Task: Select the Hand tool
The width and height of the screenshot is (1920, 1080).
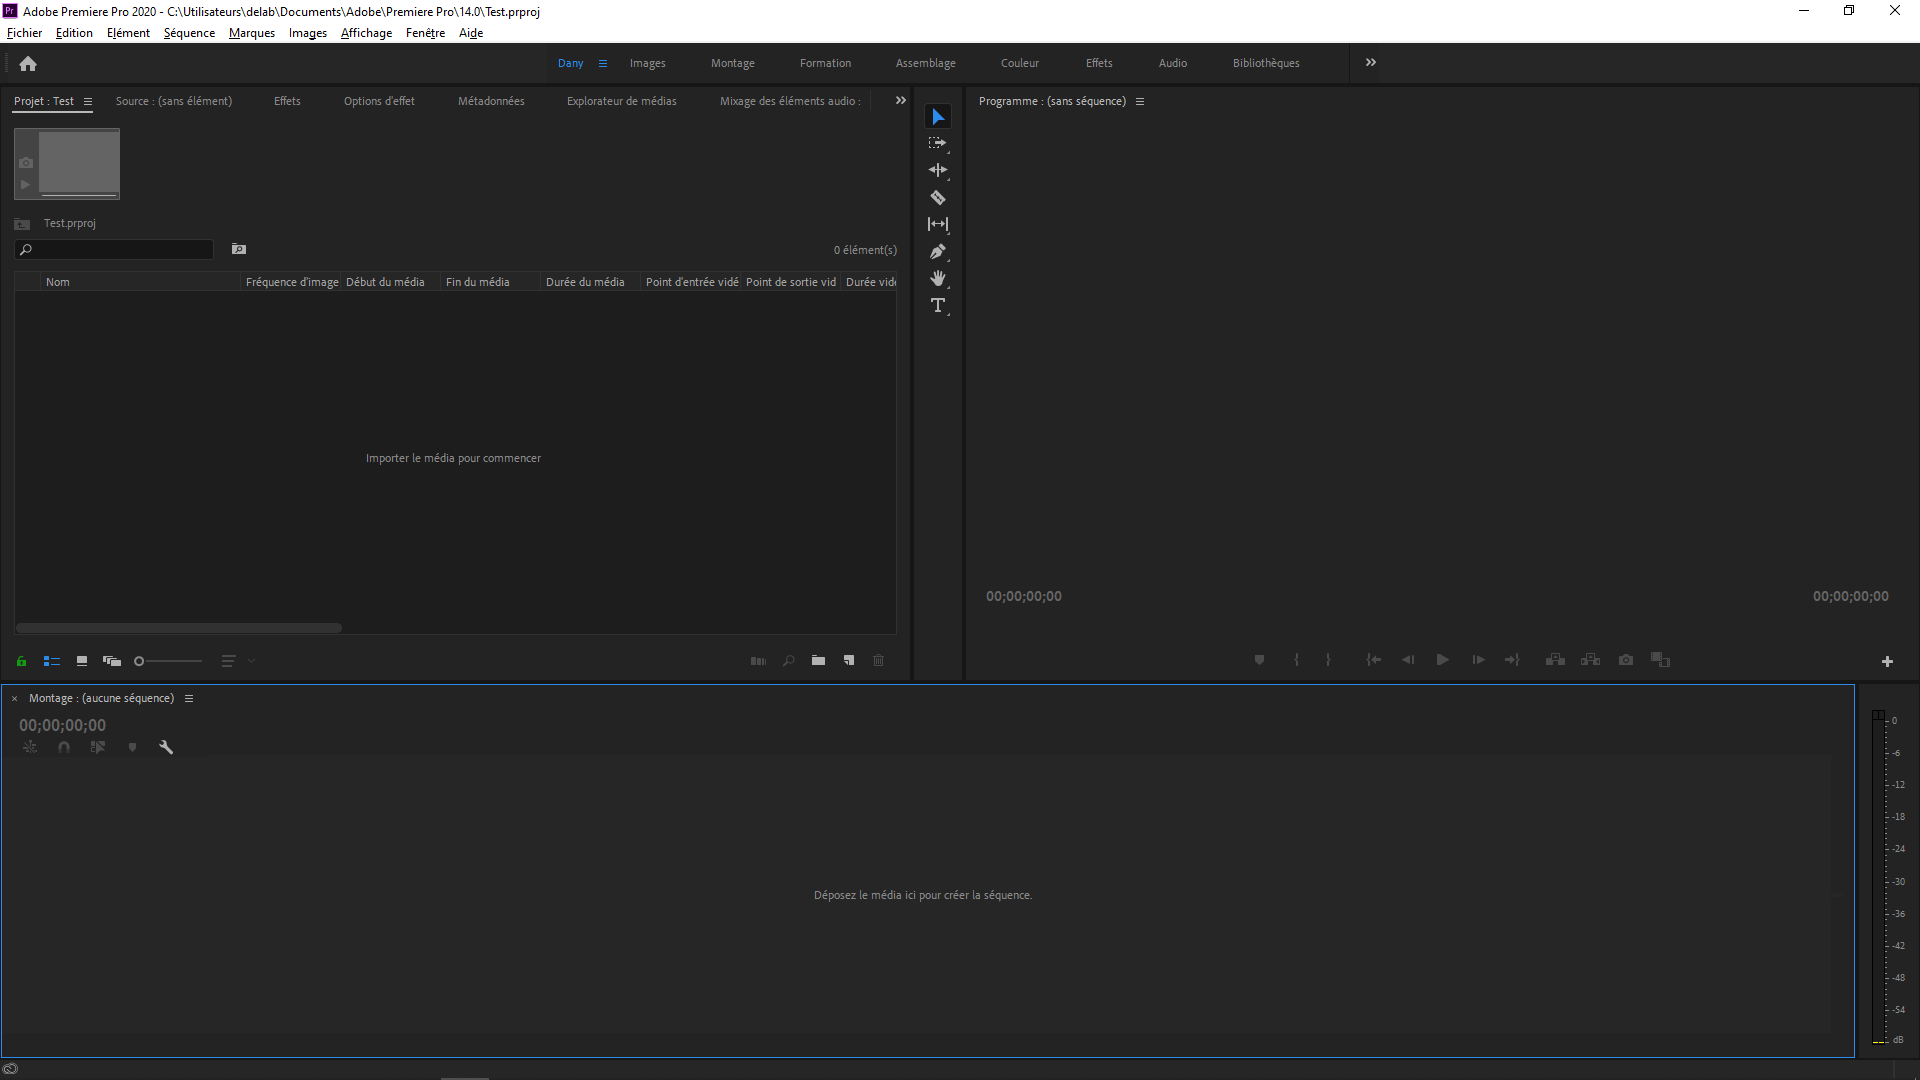Action: pos(938,278)
